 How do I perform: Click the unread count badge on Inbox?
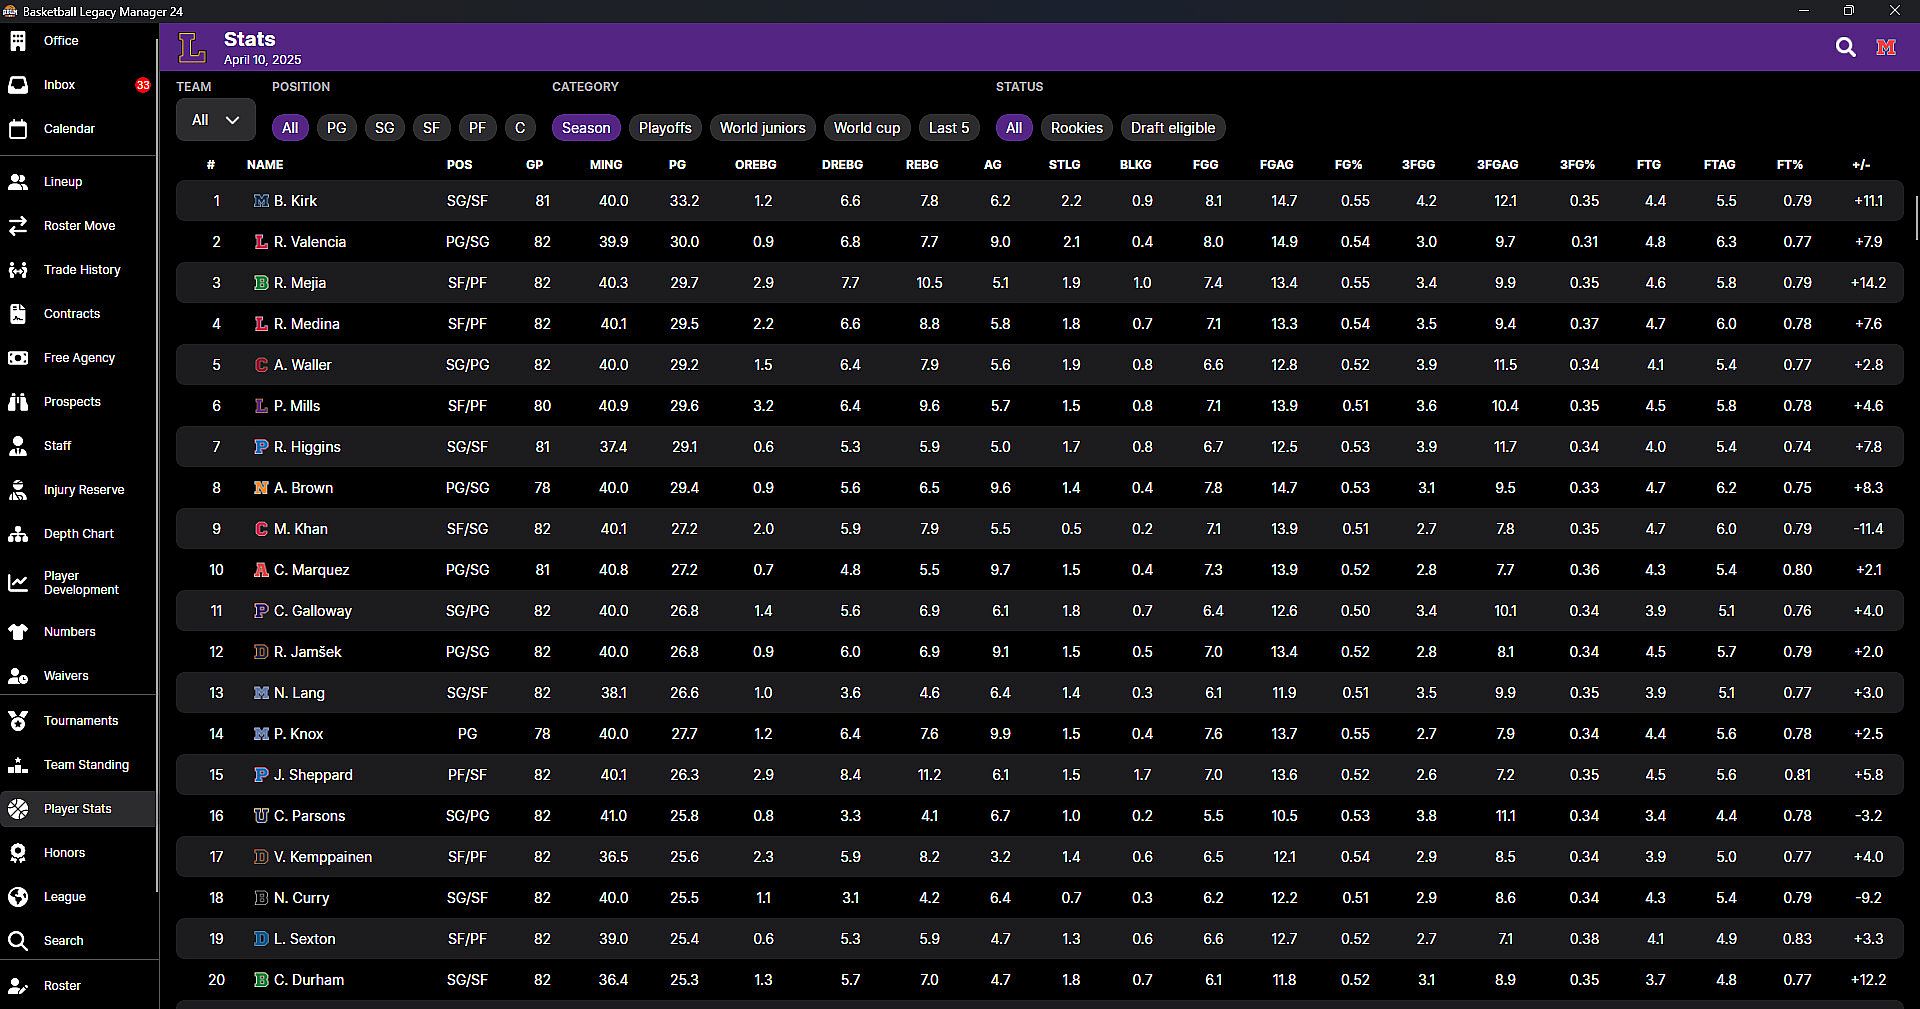pyautogui.click(x=143, y=85)
